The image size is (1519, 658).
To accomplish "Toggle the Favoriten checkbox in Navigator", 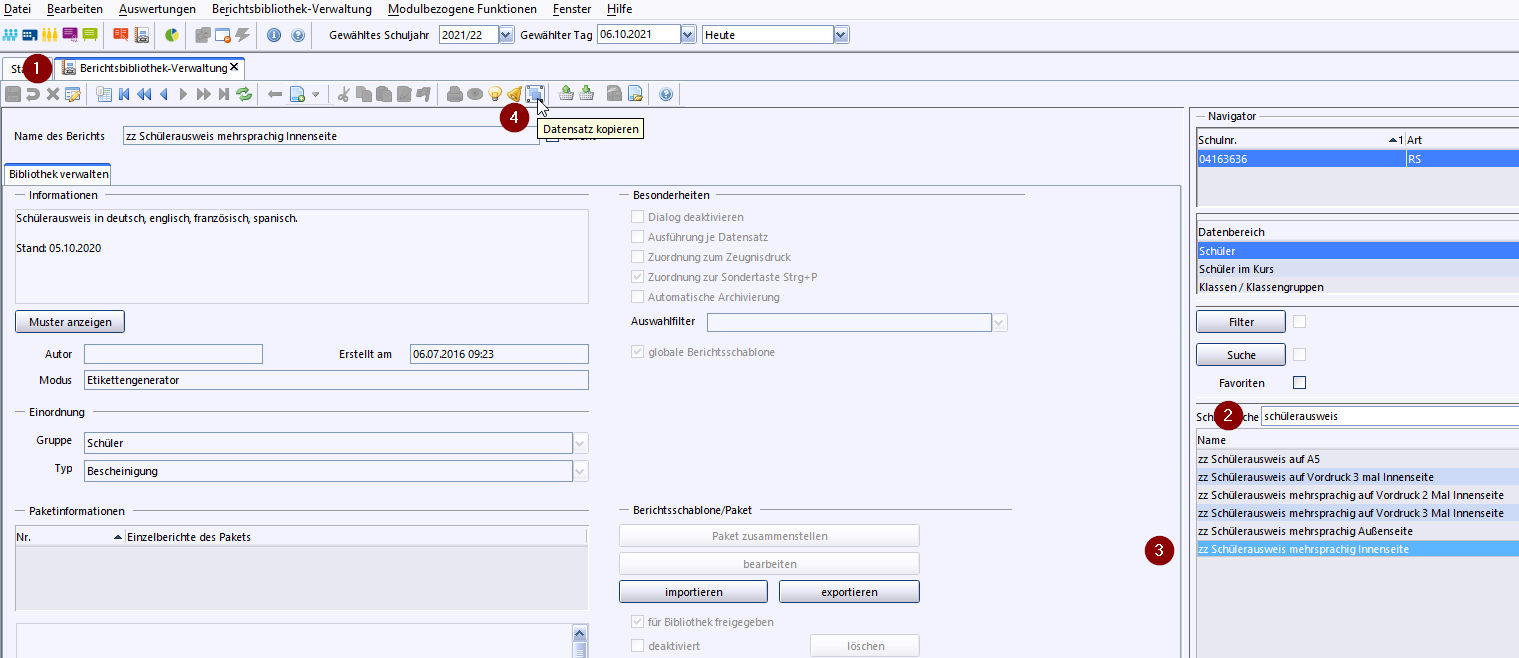I will coord(1300,383).
